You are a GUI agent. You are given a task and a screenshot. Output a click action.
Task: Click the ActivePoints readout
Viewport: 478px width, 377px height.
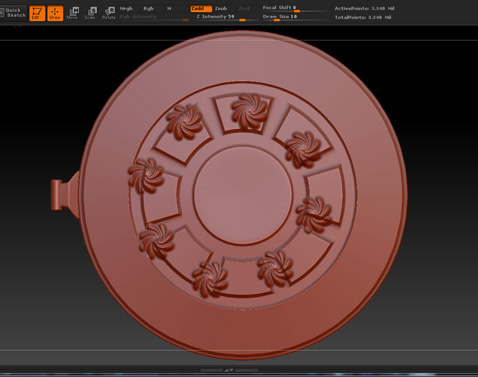364,9
